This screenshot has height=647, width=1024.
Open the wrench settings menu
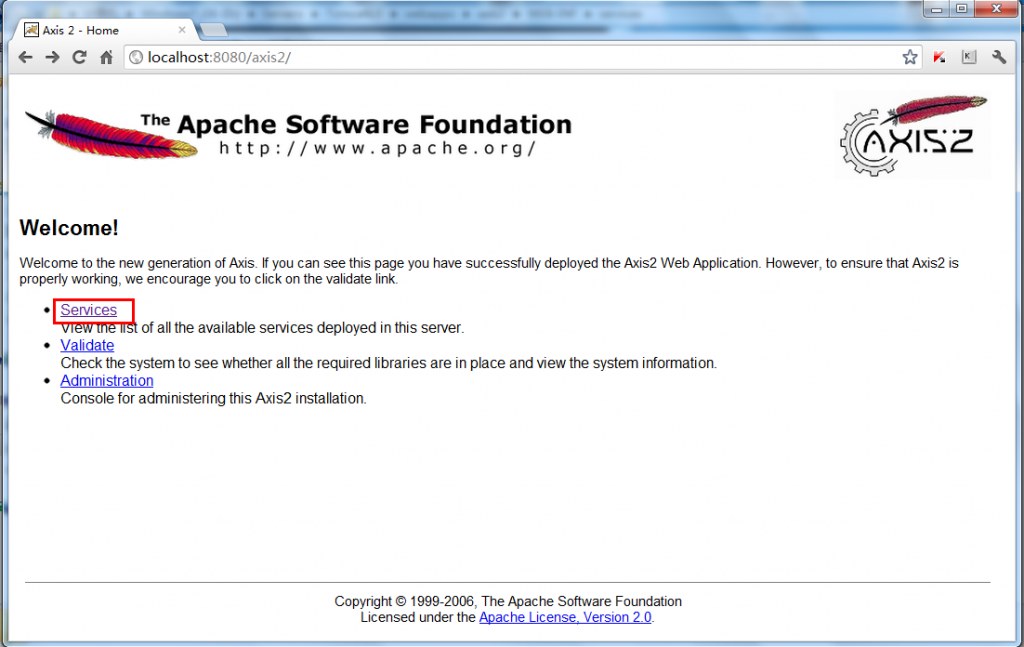[x=999, y=57]
